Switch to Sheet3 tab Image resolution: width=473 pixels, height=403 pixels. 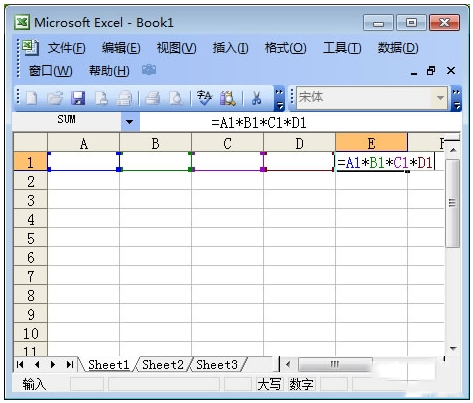(217, 365)
